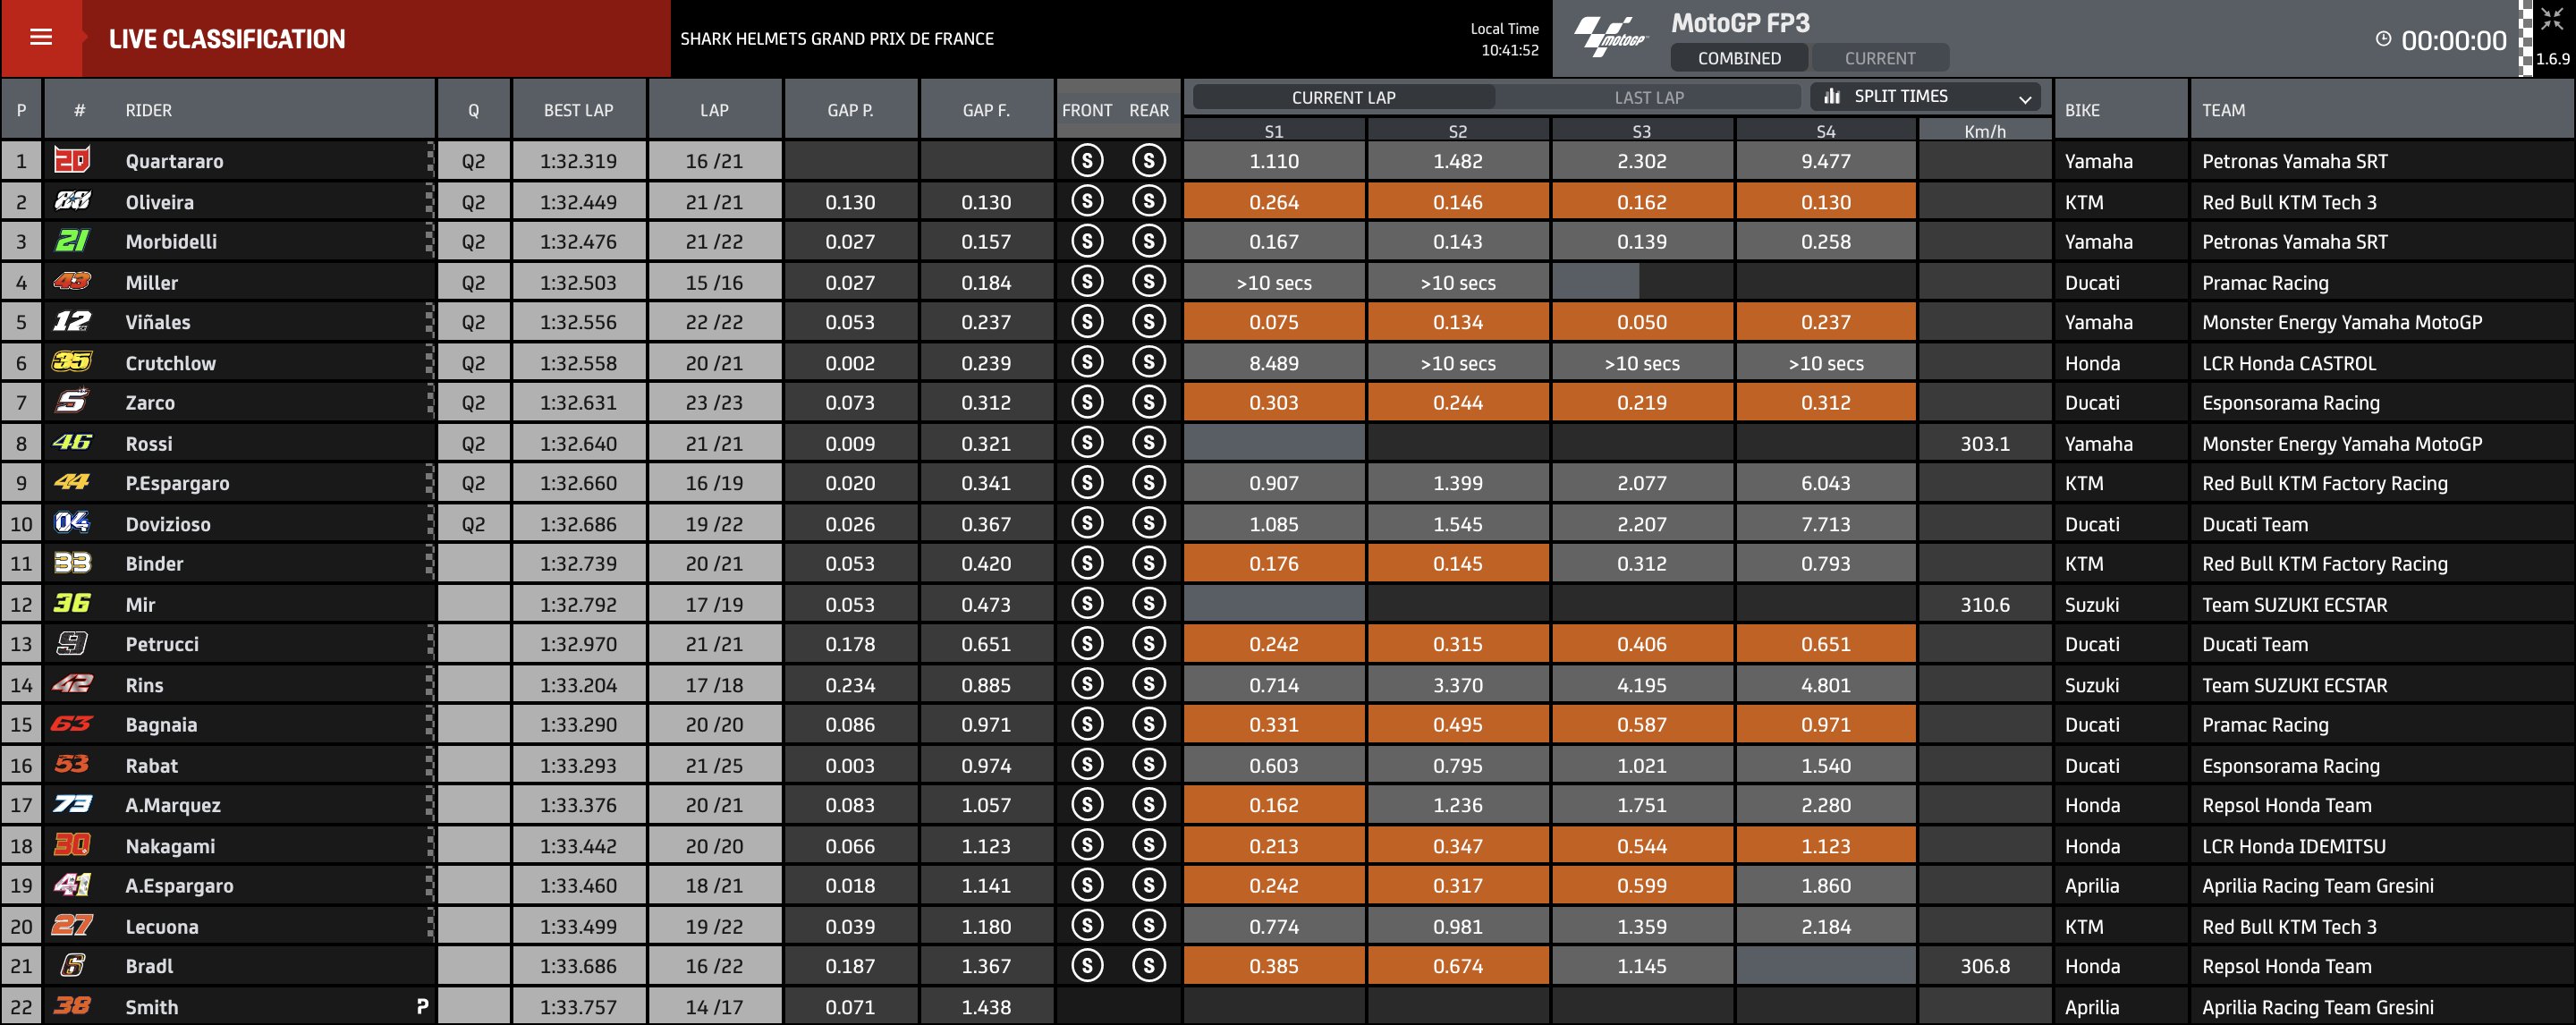Click the BIKE column header
This screenshot has height=1025, width=2576.
(2082, 110)
